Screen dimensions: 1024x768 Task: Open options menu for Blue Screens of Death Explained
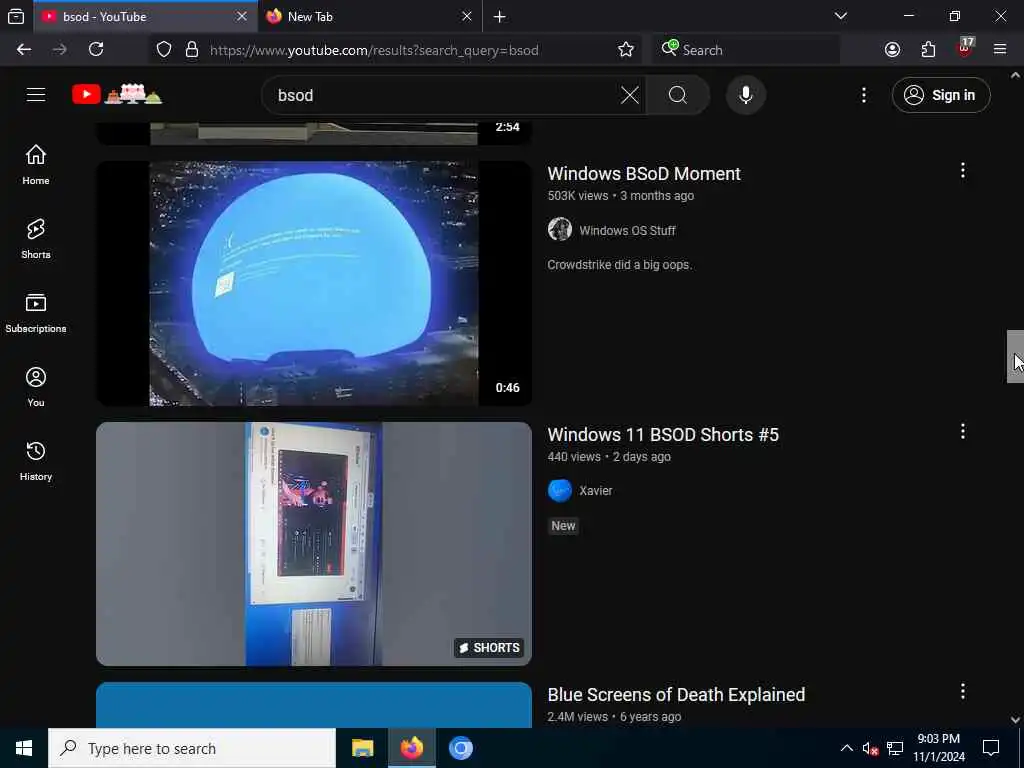click(x=962, y=692)
